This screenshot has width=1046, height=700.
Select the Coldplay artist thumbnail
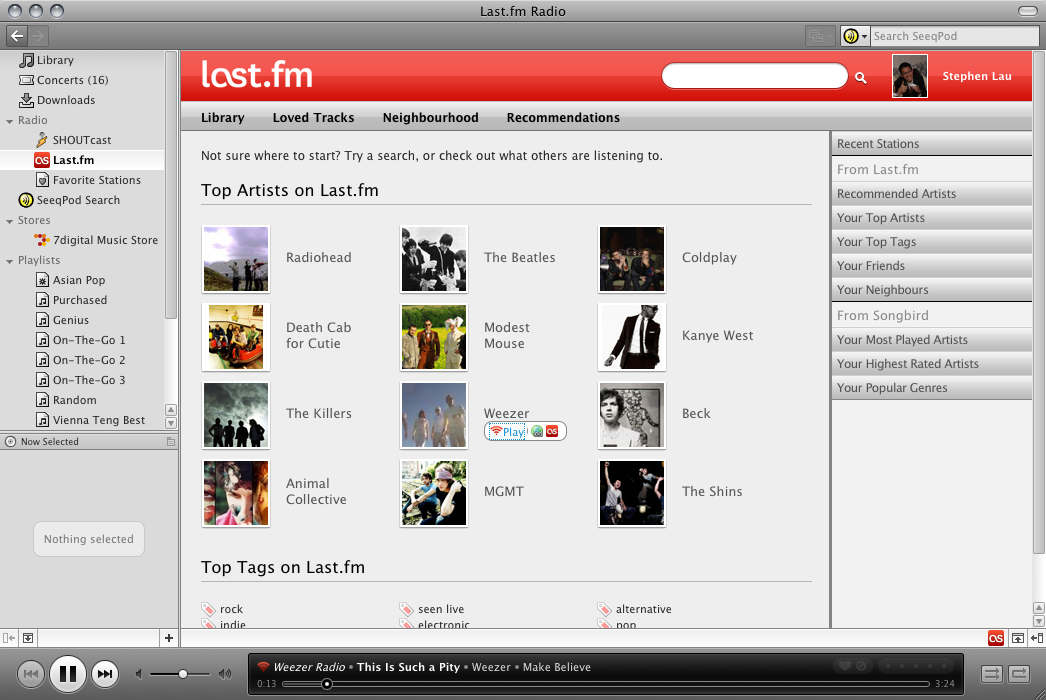(x=632, y=259)
